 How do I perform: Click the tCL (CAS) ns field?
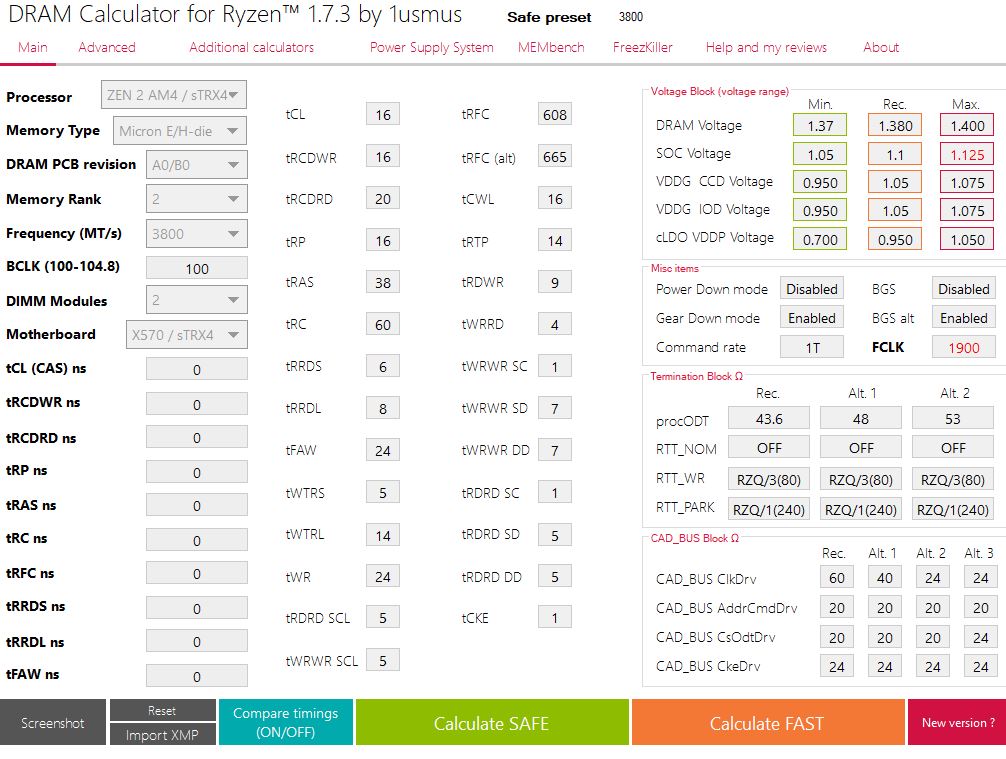(196, 370)
